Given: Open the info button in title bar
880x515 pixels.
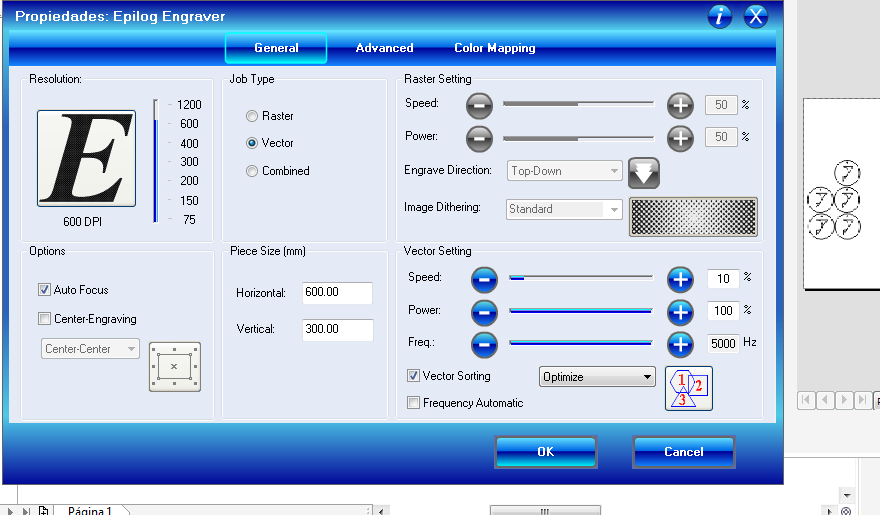Looking at the screenshot, I should (719, 16).
